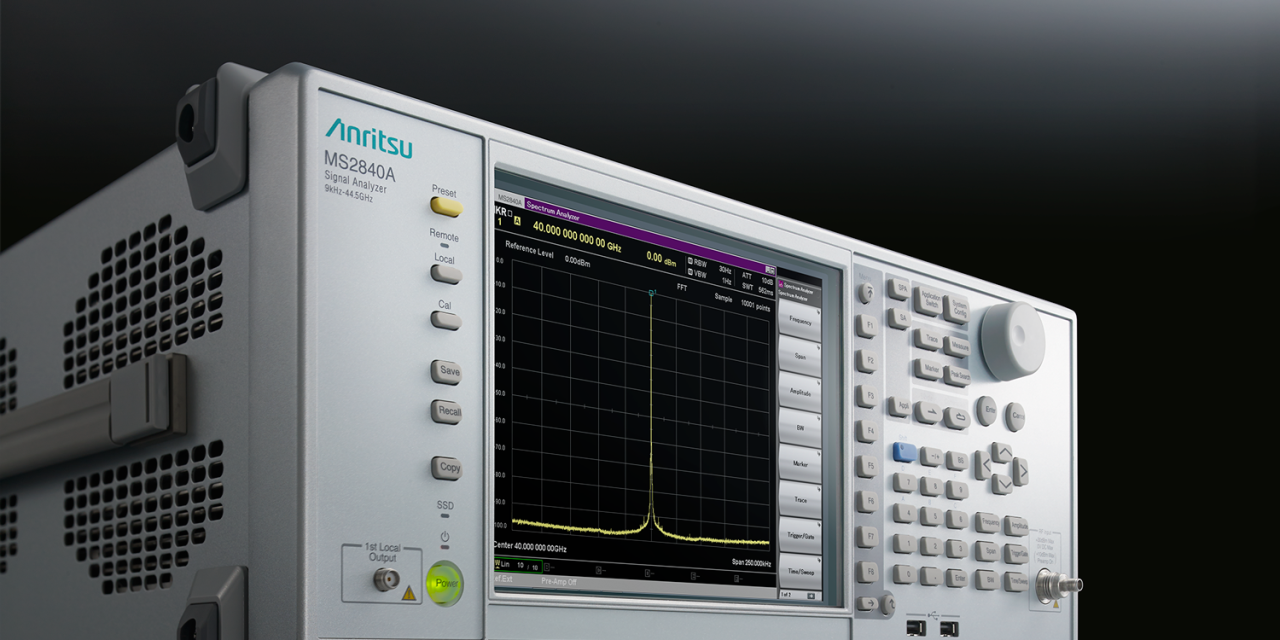Push the Marker hard key near knob
The width and height of the screenshot is (1280, 640).
click(x=927, y=368)
